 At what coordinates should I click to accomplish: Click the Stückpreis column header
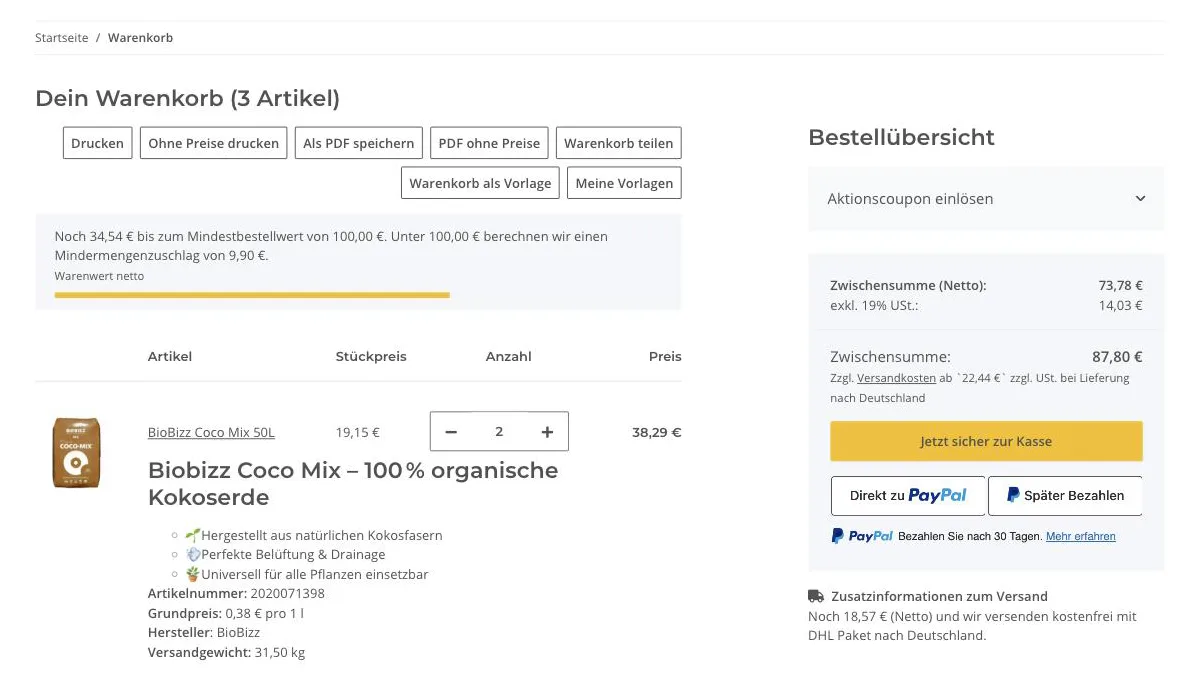point(371,356)
